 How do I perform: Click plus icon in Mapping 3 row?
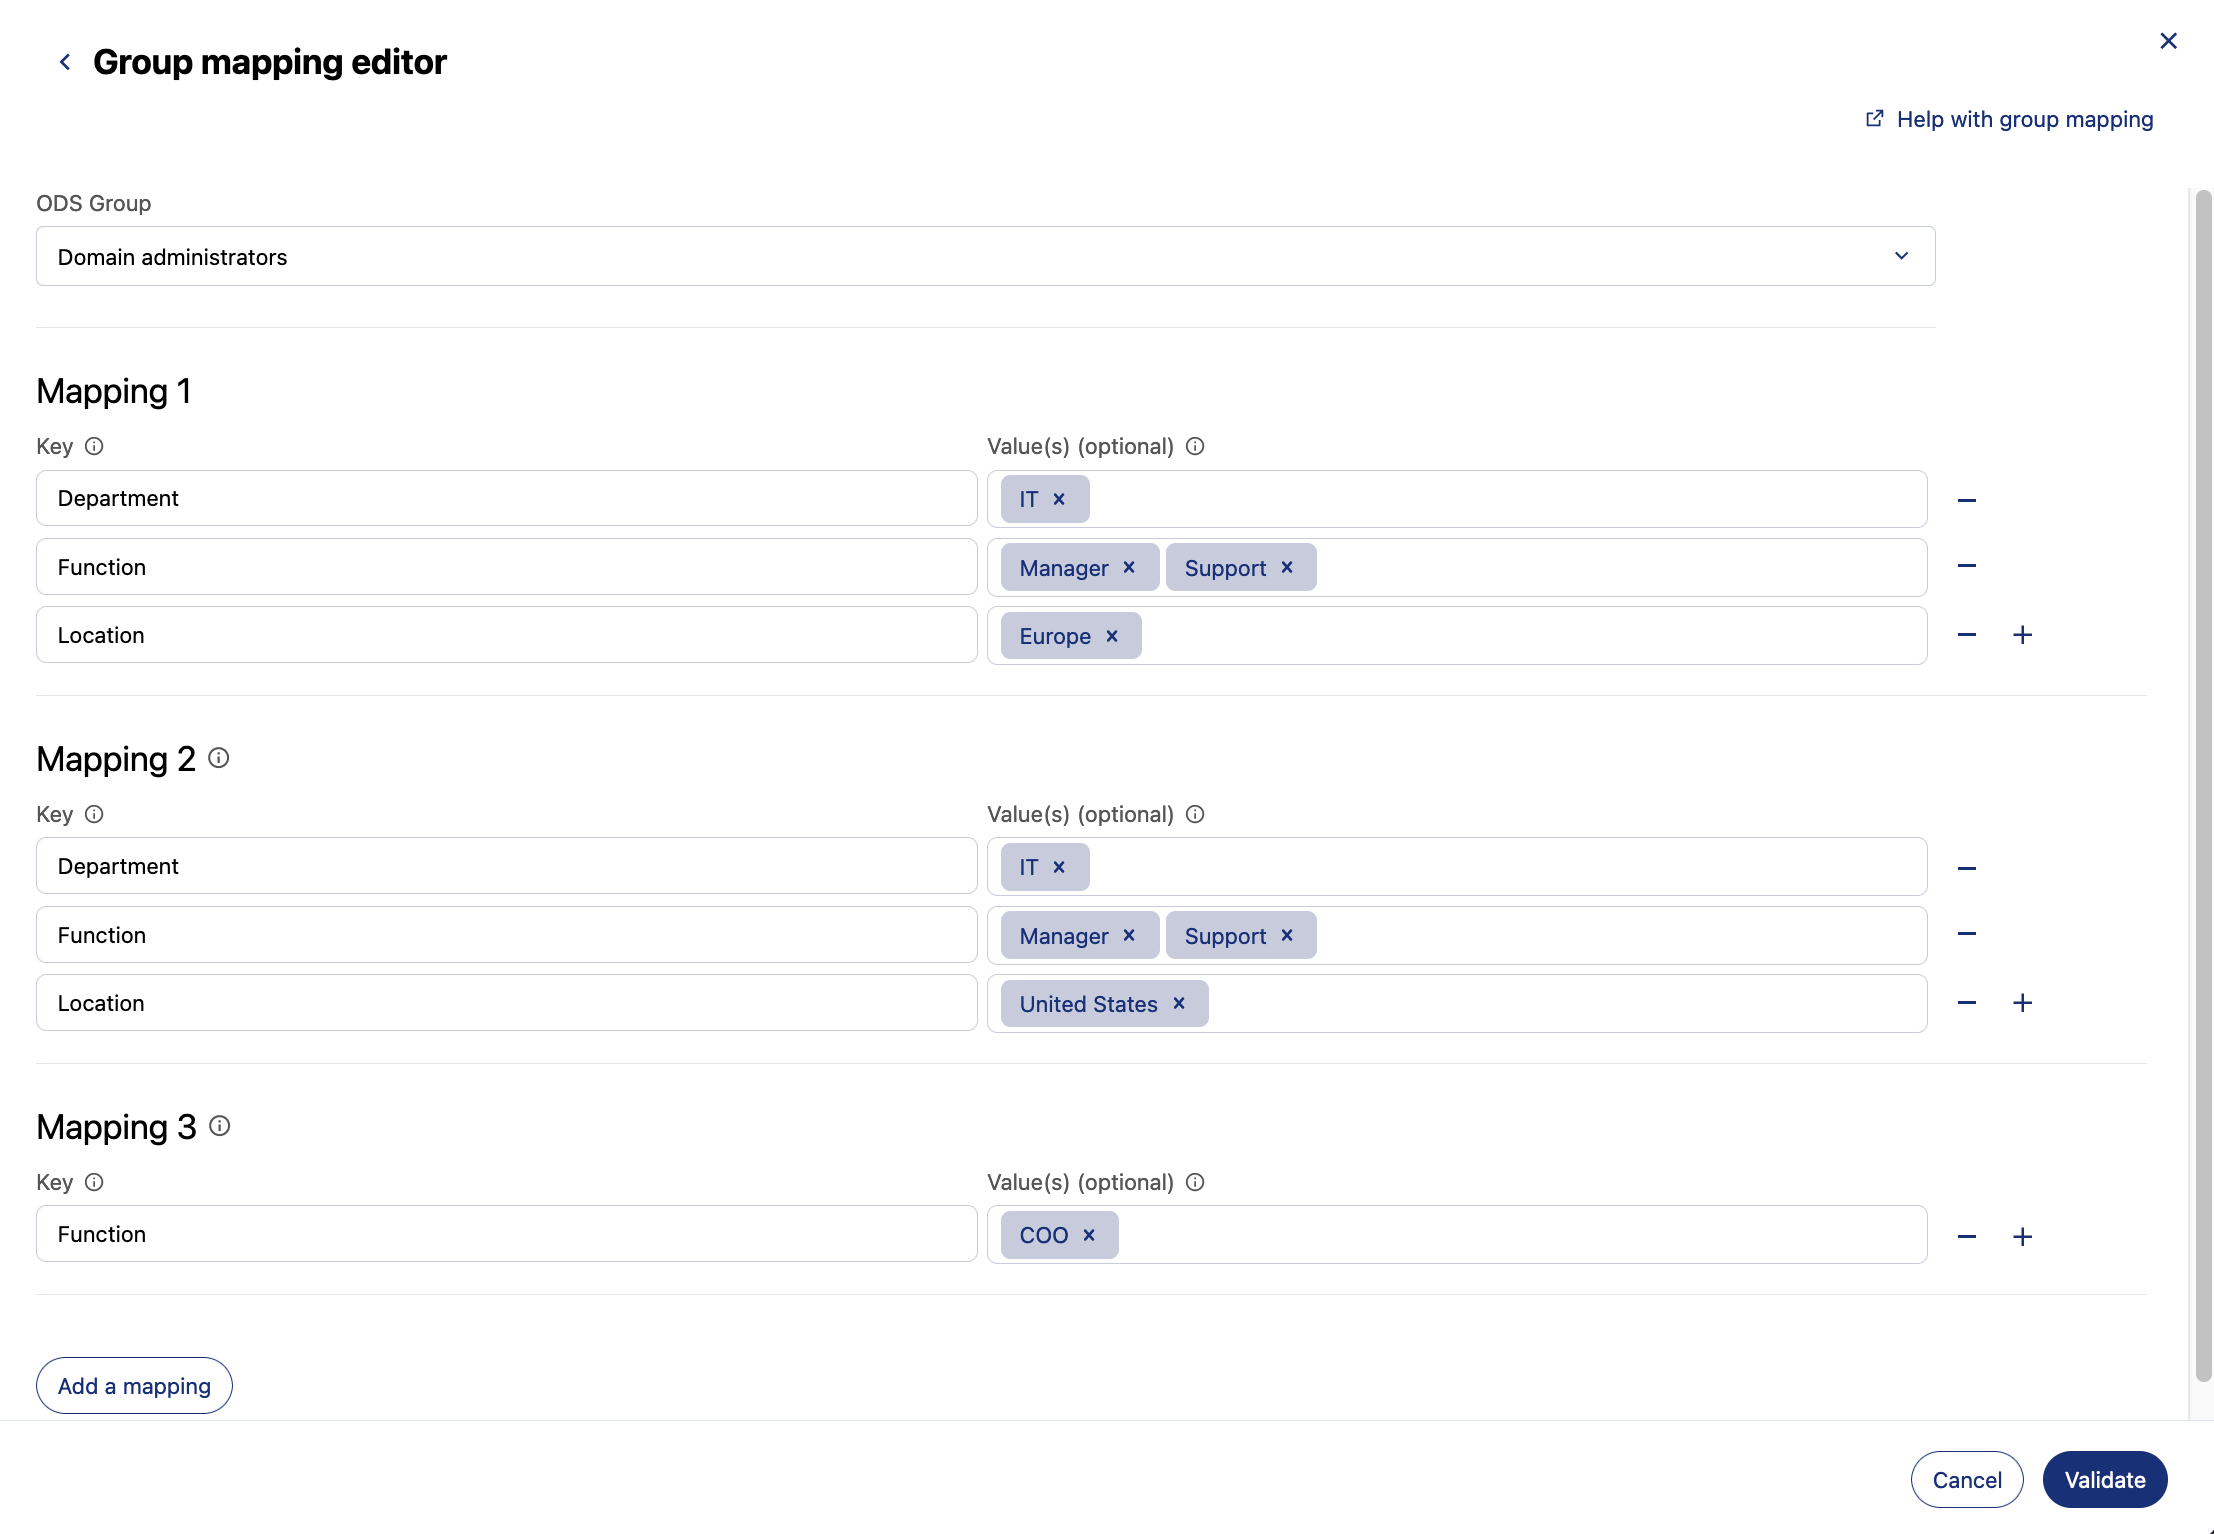(2022, 1237)
